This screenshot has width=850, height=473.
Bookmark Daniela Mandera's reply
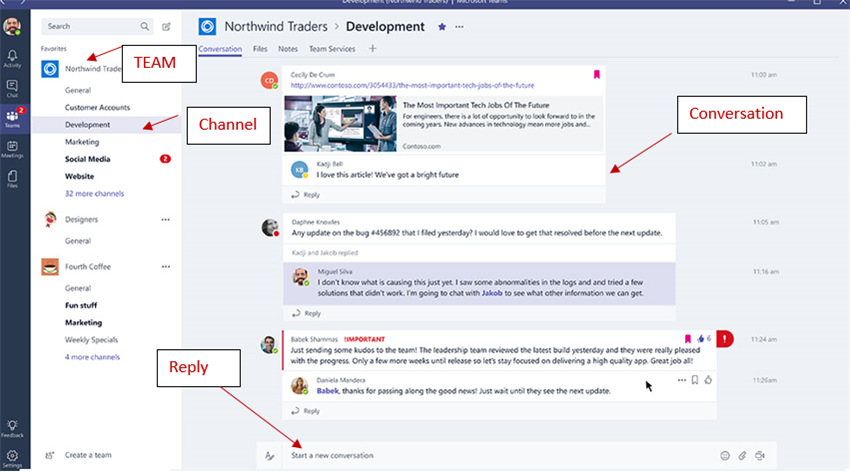point(694,380)
